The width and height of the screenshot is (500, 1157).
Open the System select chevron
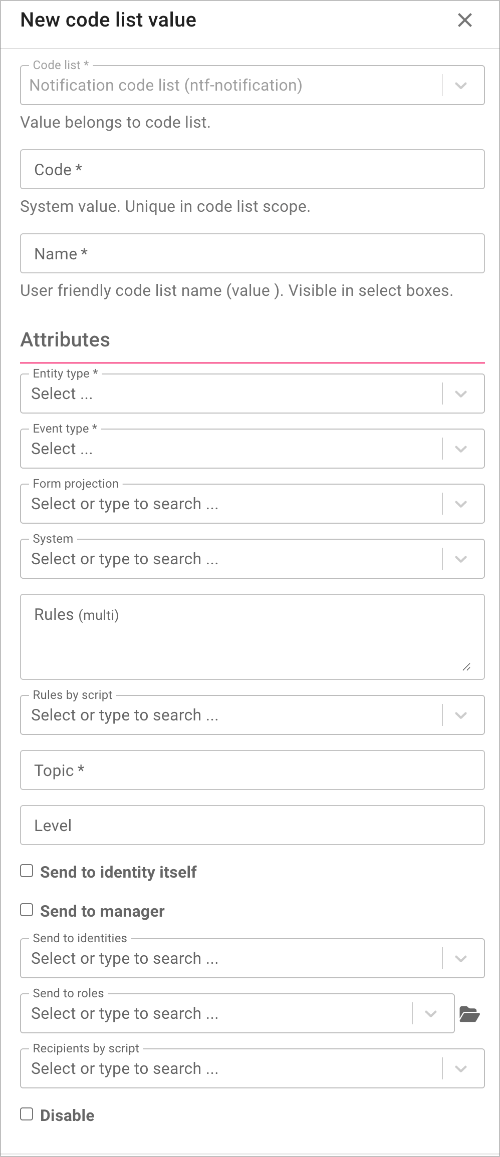(x=461, y=559)
